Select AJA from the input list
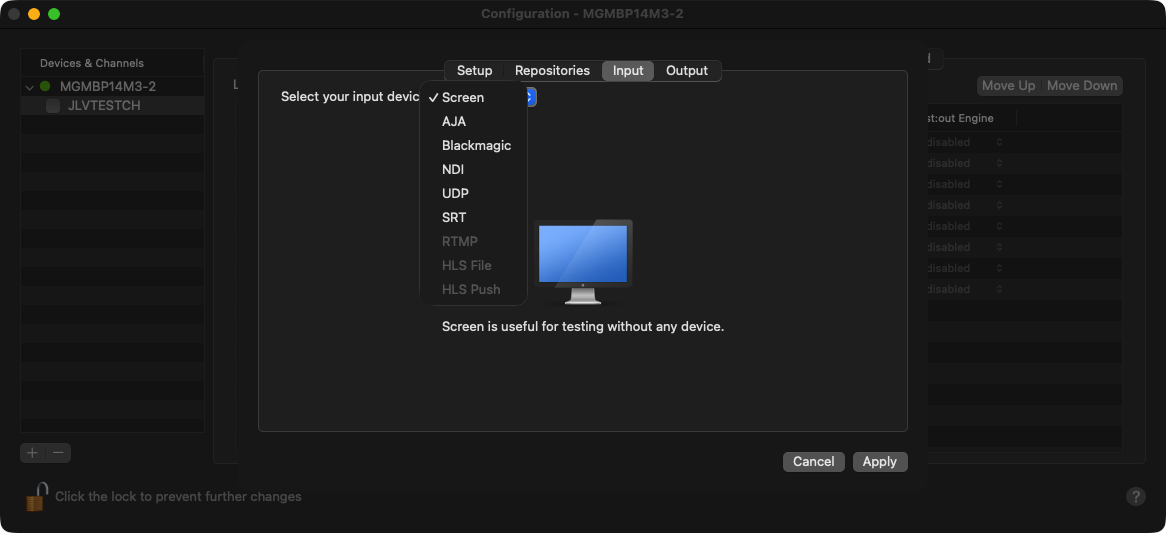This screenshot has width=1166, height=533. pos(454,121)
